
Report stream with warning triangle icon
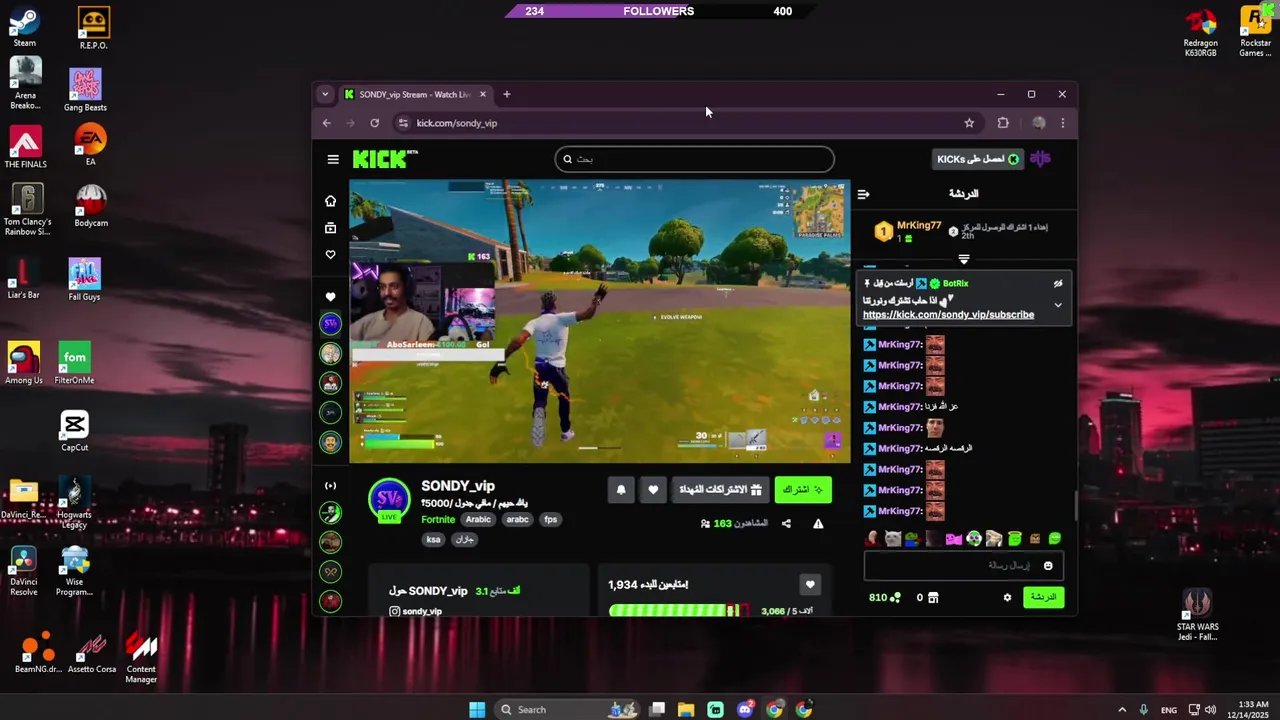pos(818,524)
